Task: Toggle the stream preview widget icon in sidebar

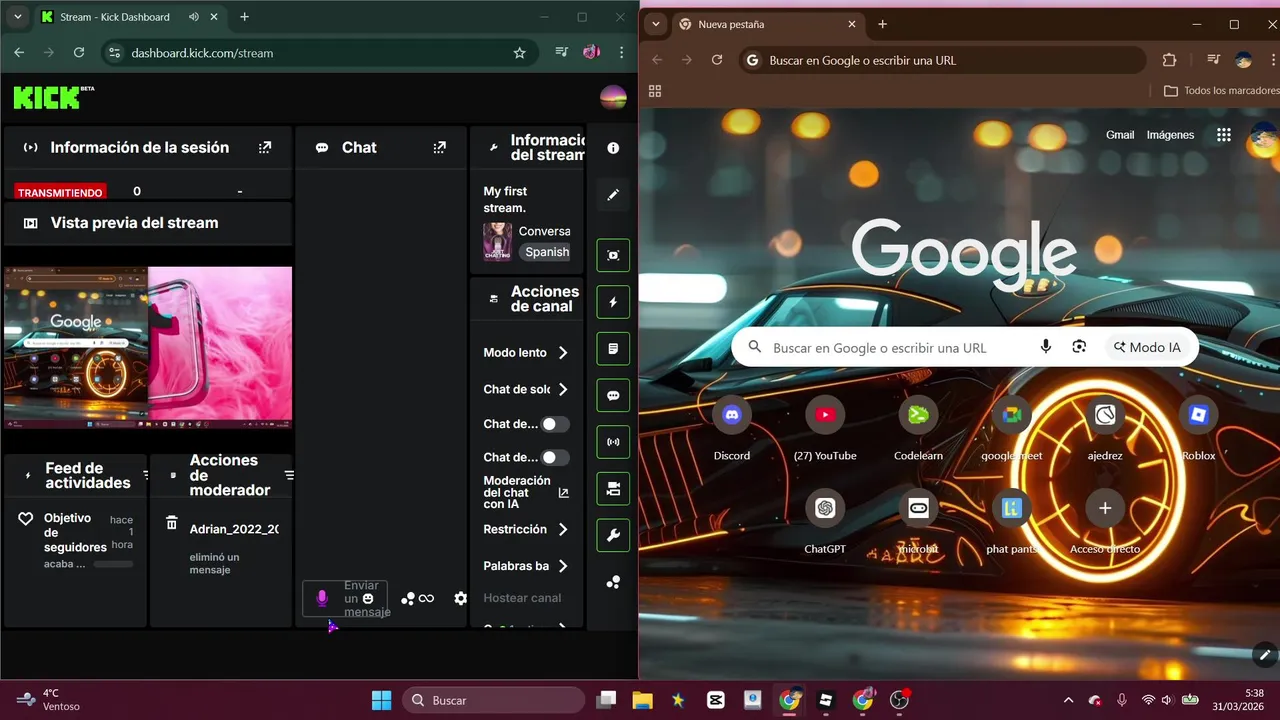Action: click(x=613, y=255)
